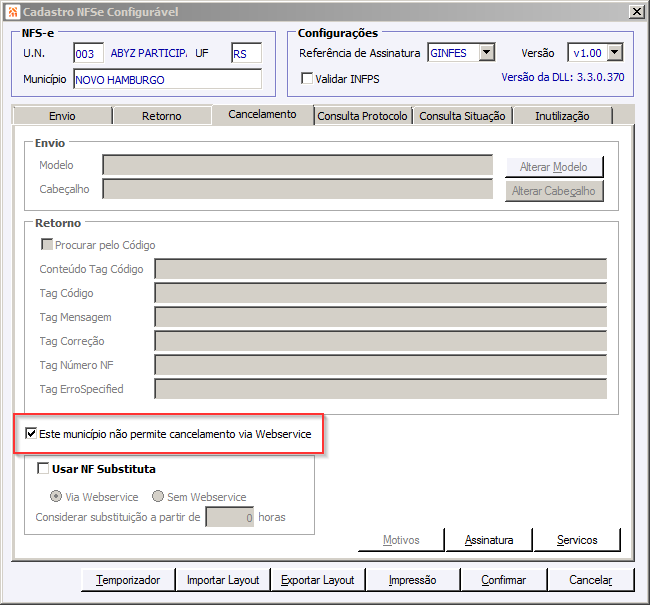Click the Tag ErroSpecified field

click(381, 389)
